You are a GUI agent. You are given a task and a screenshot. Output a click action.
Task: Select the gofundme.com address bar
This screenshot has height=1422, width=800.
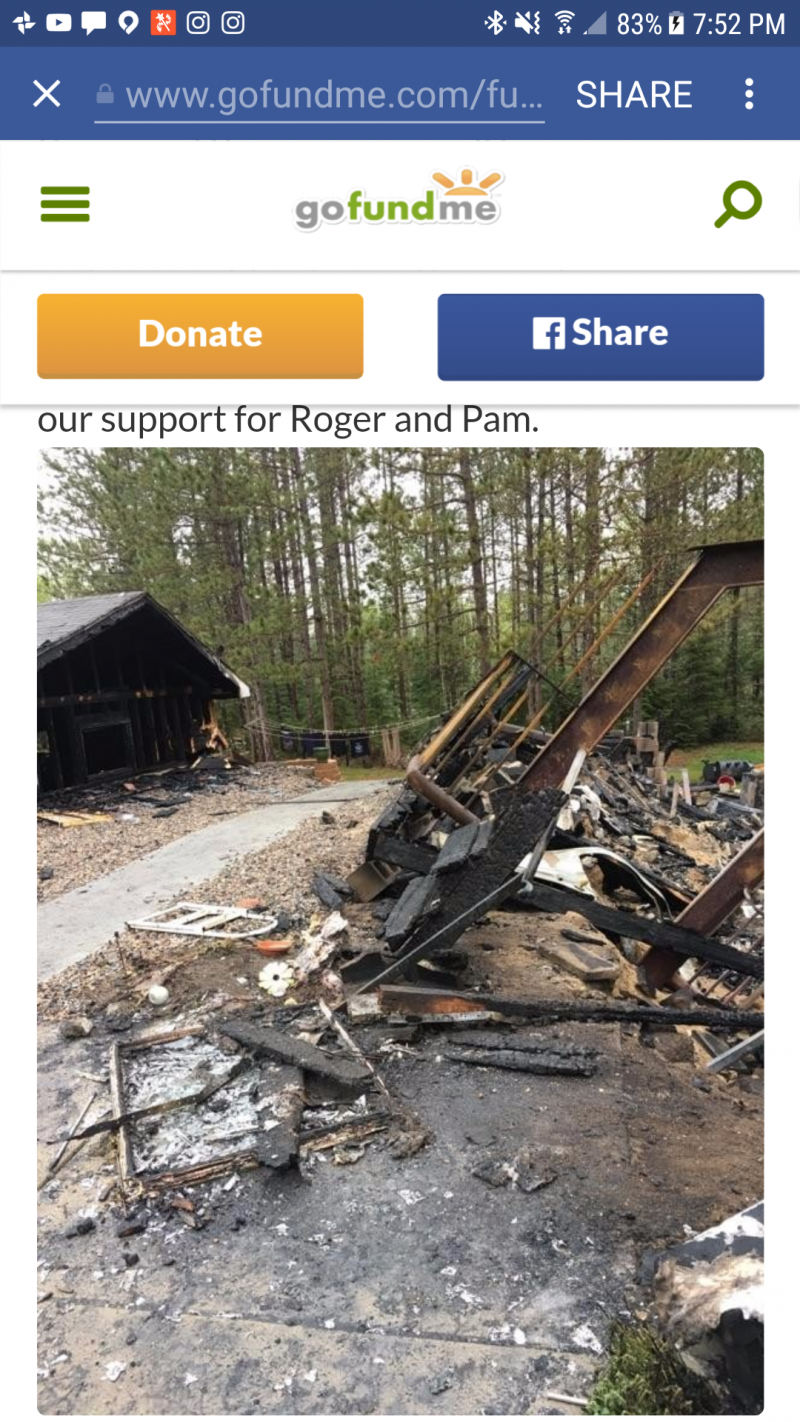pyautogui.click(x=320, y=96)
